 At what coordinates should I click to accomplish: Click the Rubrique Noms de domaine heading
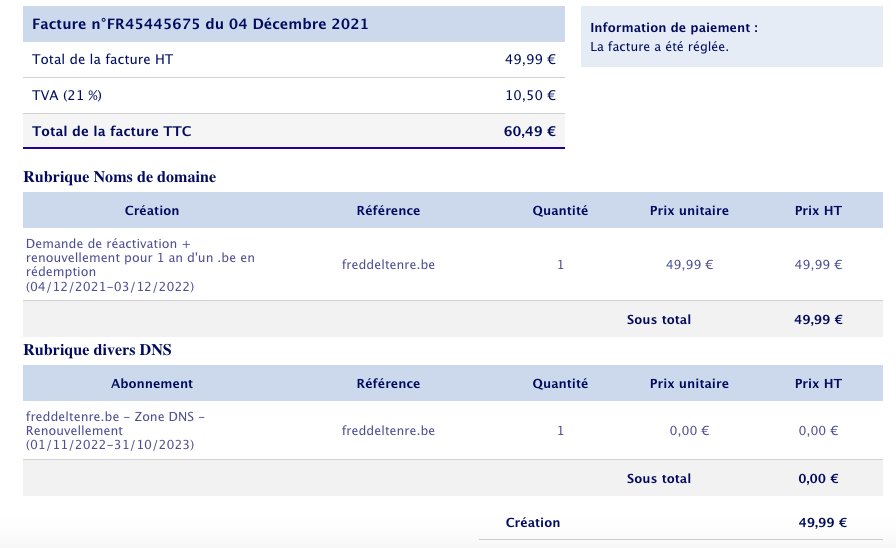point(119,177)
